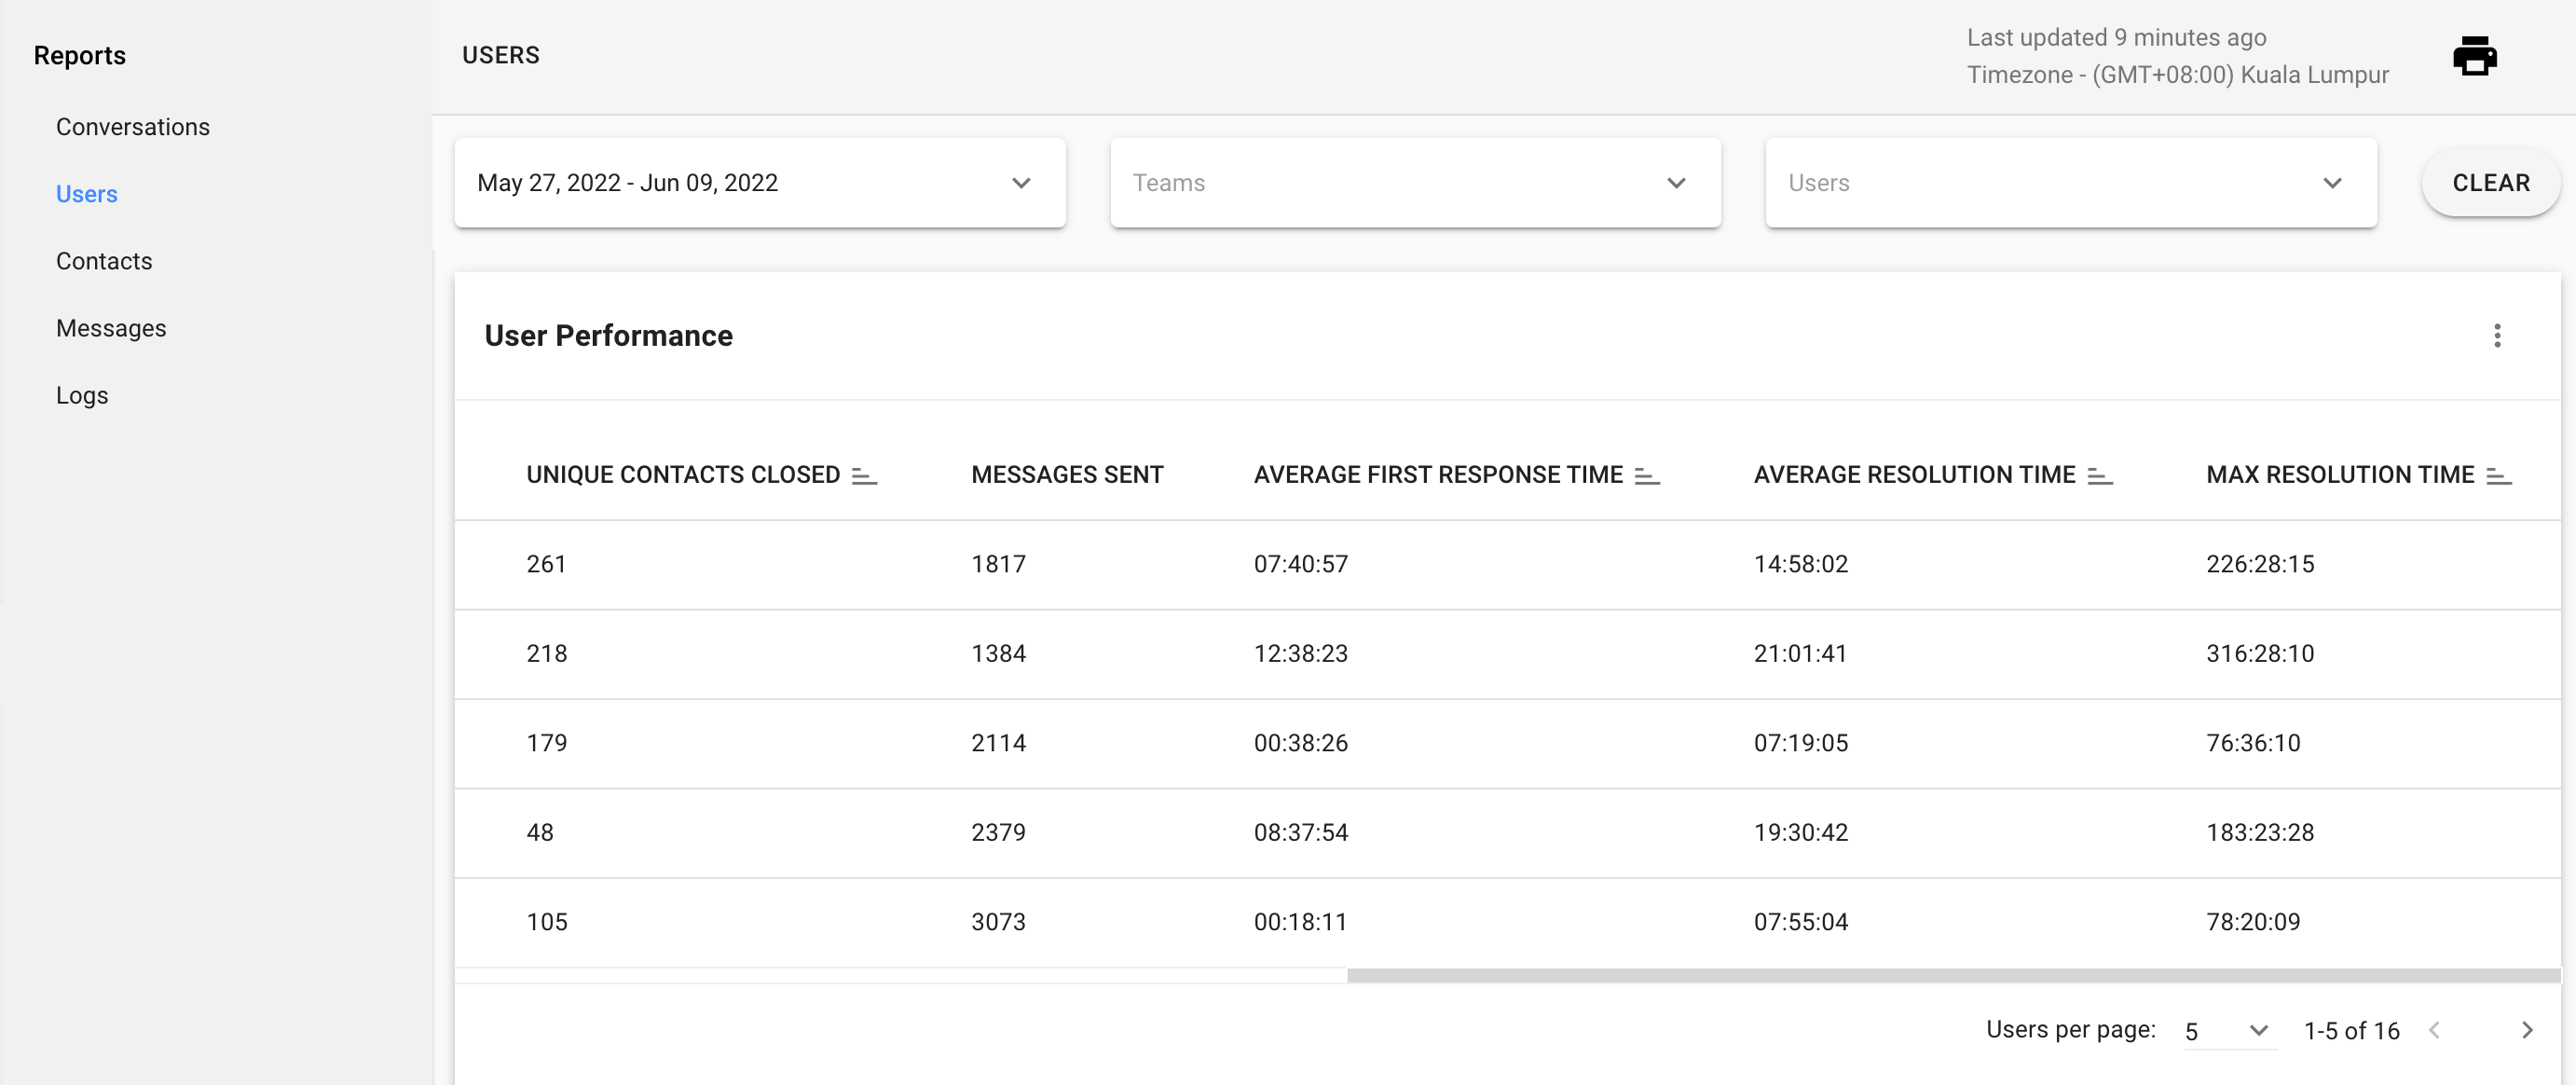Click the Max Resolution Time header text
This screenshot has height=1085, width=2576.
tap(2340, 475)
